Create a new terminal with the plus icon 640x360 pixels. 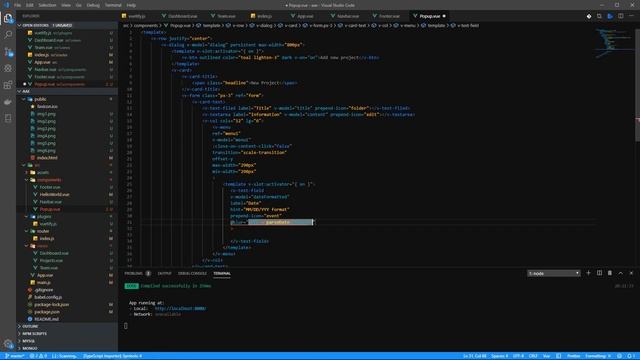coord(588,273)
